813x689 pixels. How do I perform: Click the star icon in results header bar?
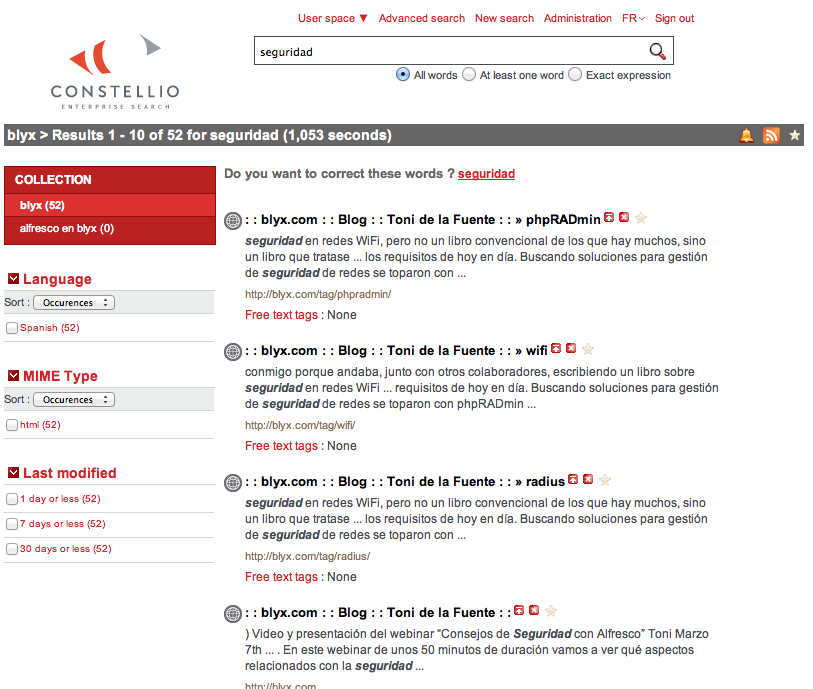coord(794,135)
